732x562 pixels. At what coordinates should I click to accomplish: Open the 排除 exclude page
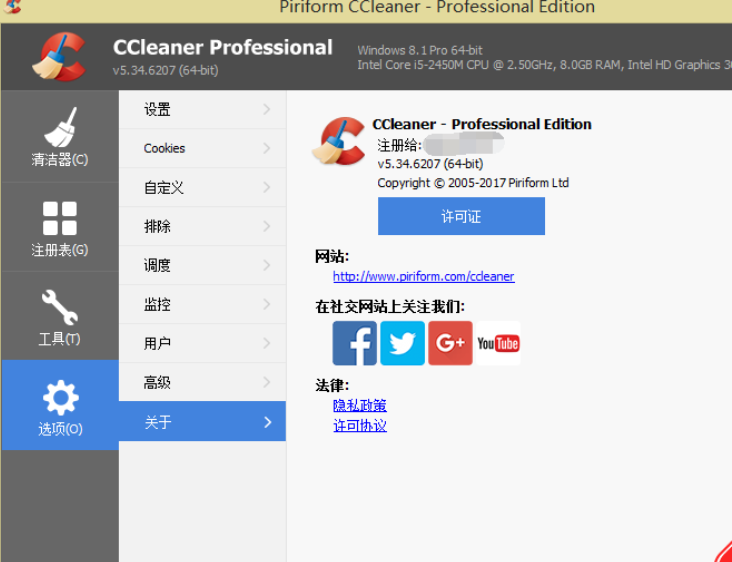click(x=203, y=226)
